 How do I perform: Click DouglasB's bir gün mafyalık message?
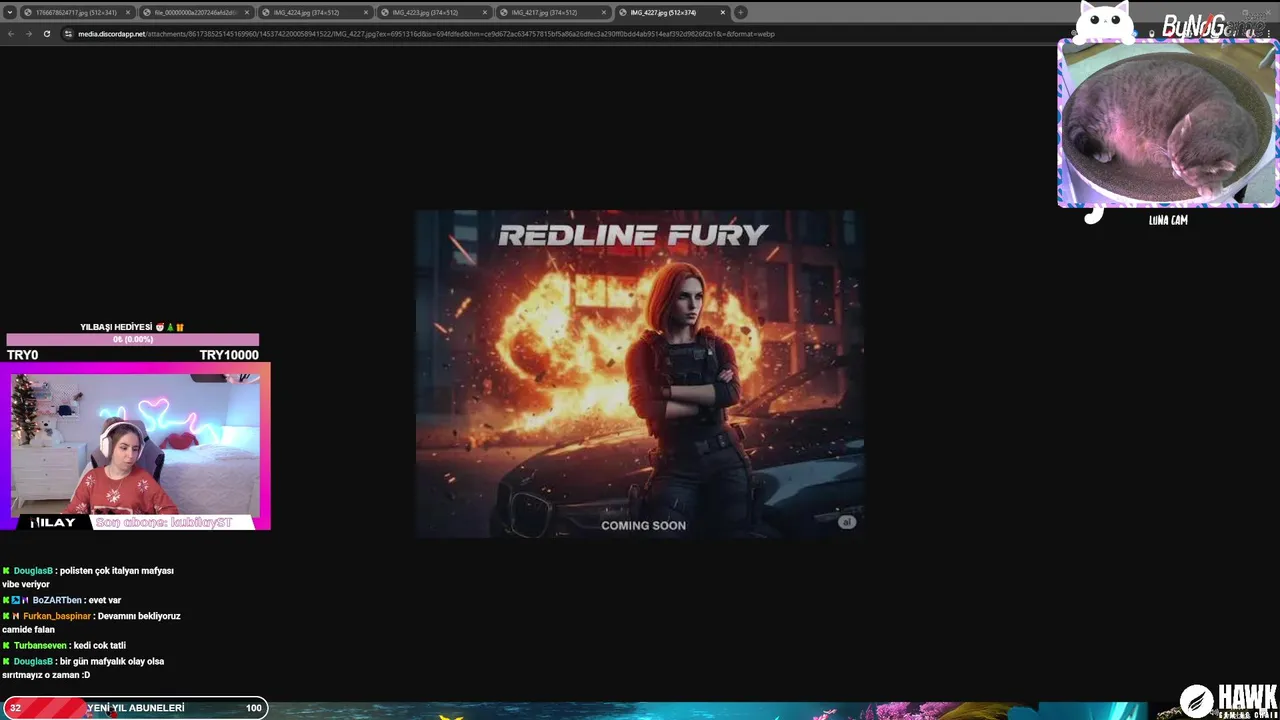83,668
